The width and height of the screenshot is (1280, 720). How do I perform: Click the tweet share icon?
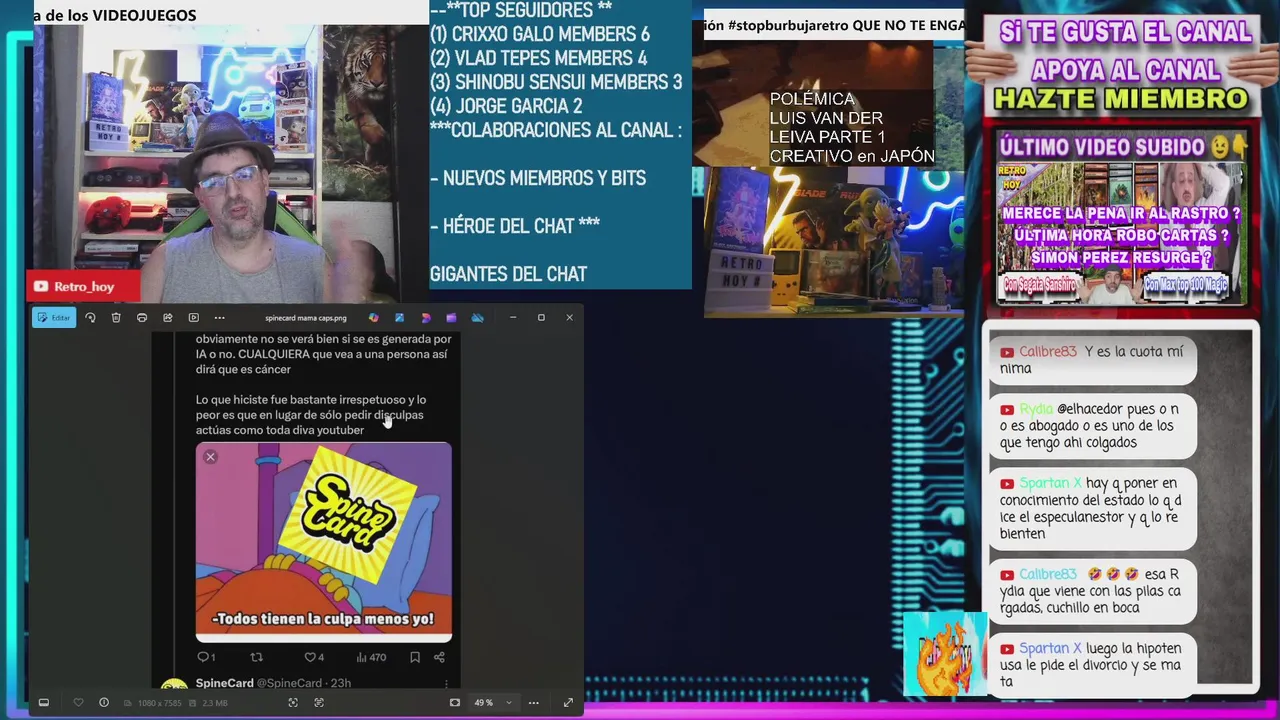pos(439,657)
